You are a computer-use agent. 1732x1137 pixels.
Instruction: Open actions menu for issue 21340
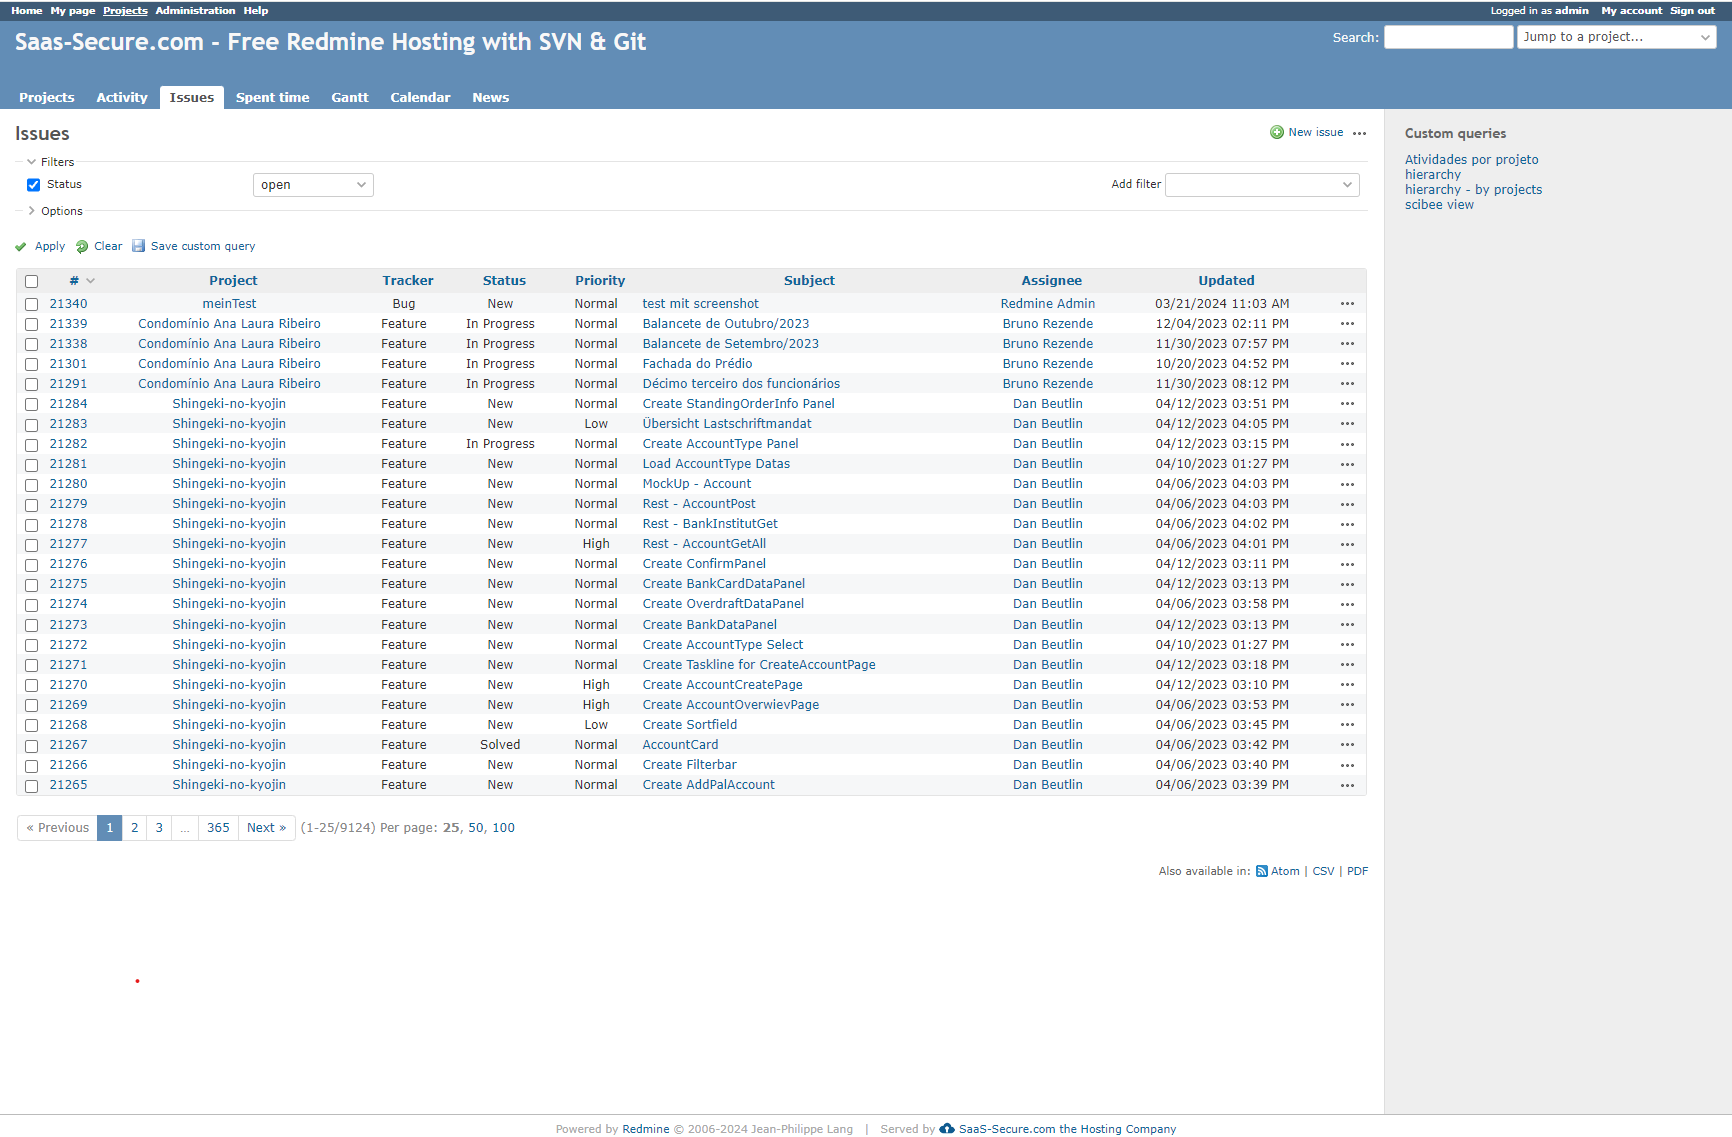point(1347,304)
